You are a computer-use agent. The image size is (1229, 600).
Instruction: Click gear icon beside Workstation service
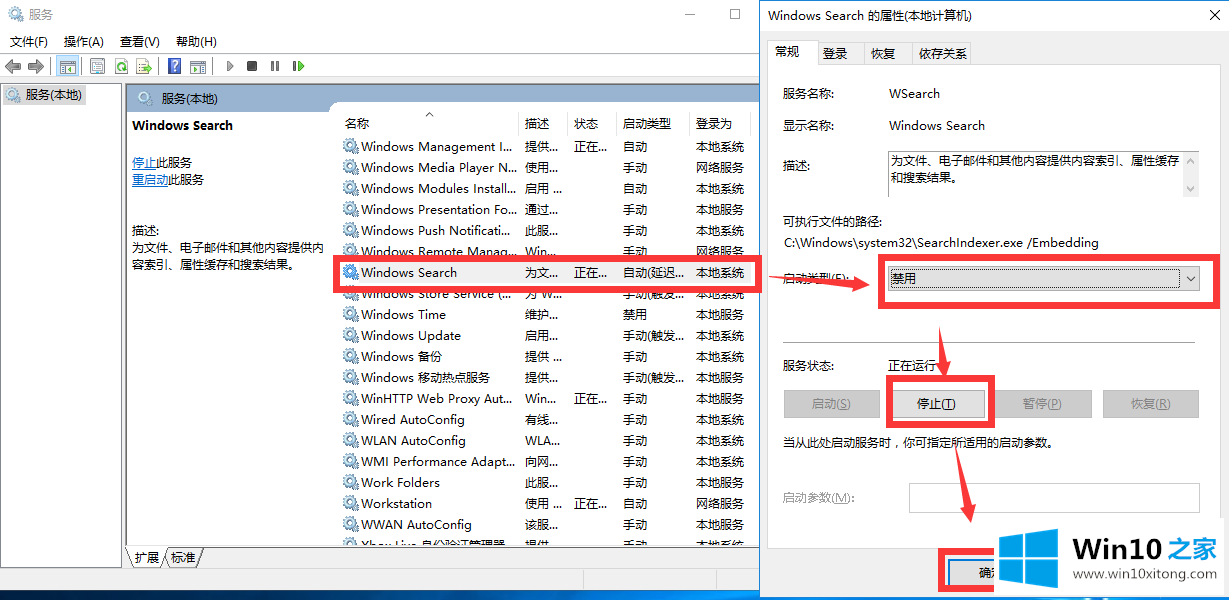click(x=350, y=503)
